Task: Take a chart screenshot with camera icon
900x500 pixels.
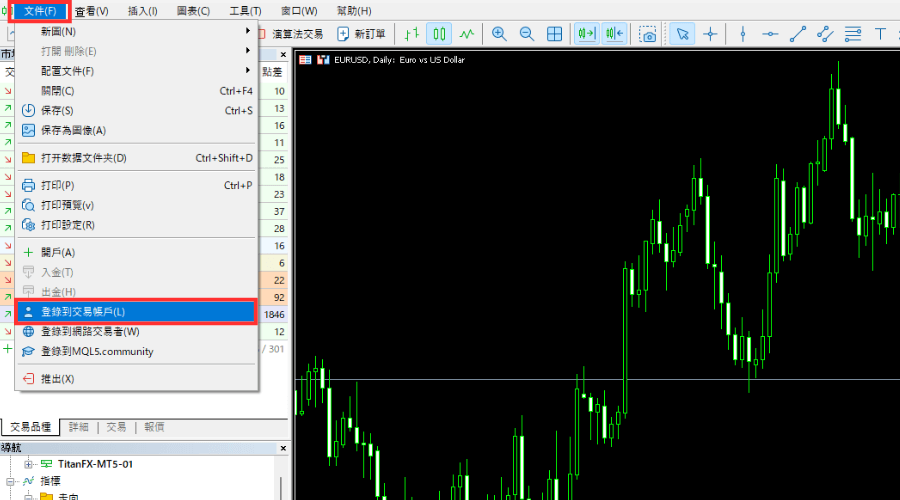Action: click(x=649, y=34)
